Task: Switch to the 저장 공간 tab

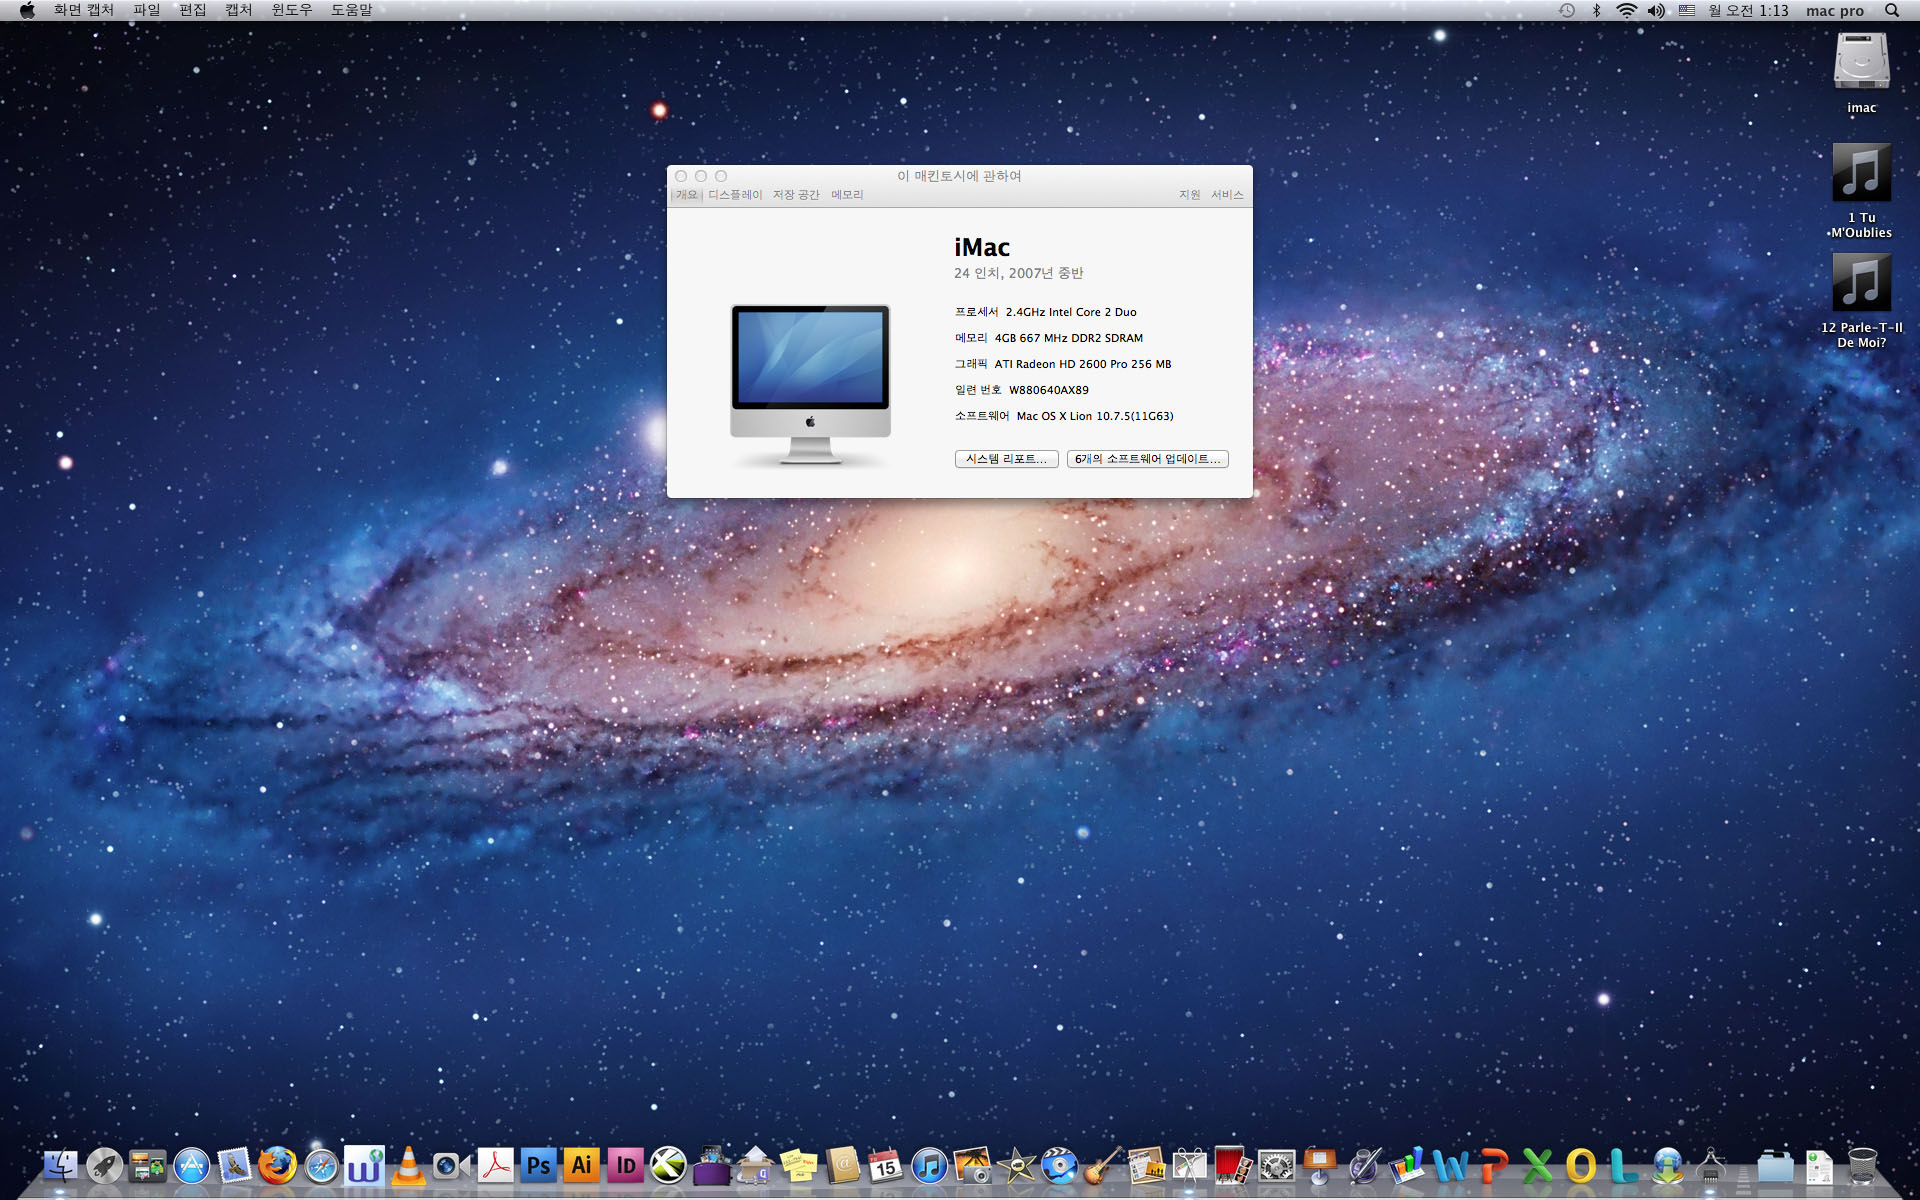Action: pos(796,195)
